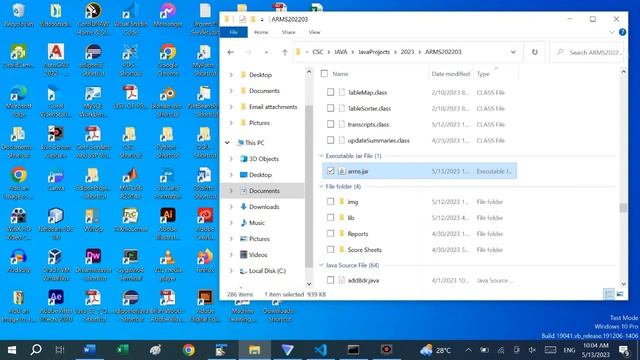This screenshot has width=640, height=360.
Task: Click JavaProjects in the address path
Action: tap(374, 52)
